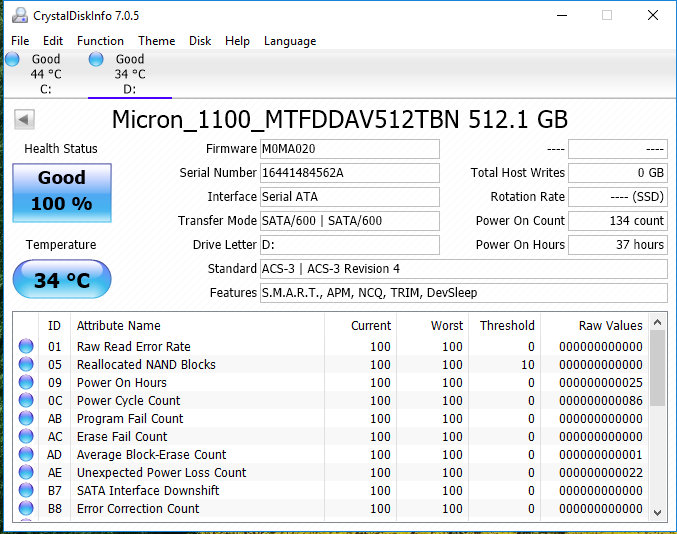677x534 pixels.
Task: Open the Theme menu
Action: (x=157, y=41)
